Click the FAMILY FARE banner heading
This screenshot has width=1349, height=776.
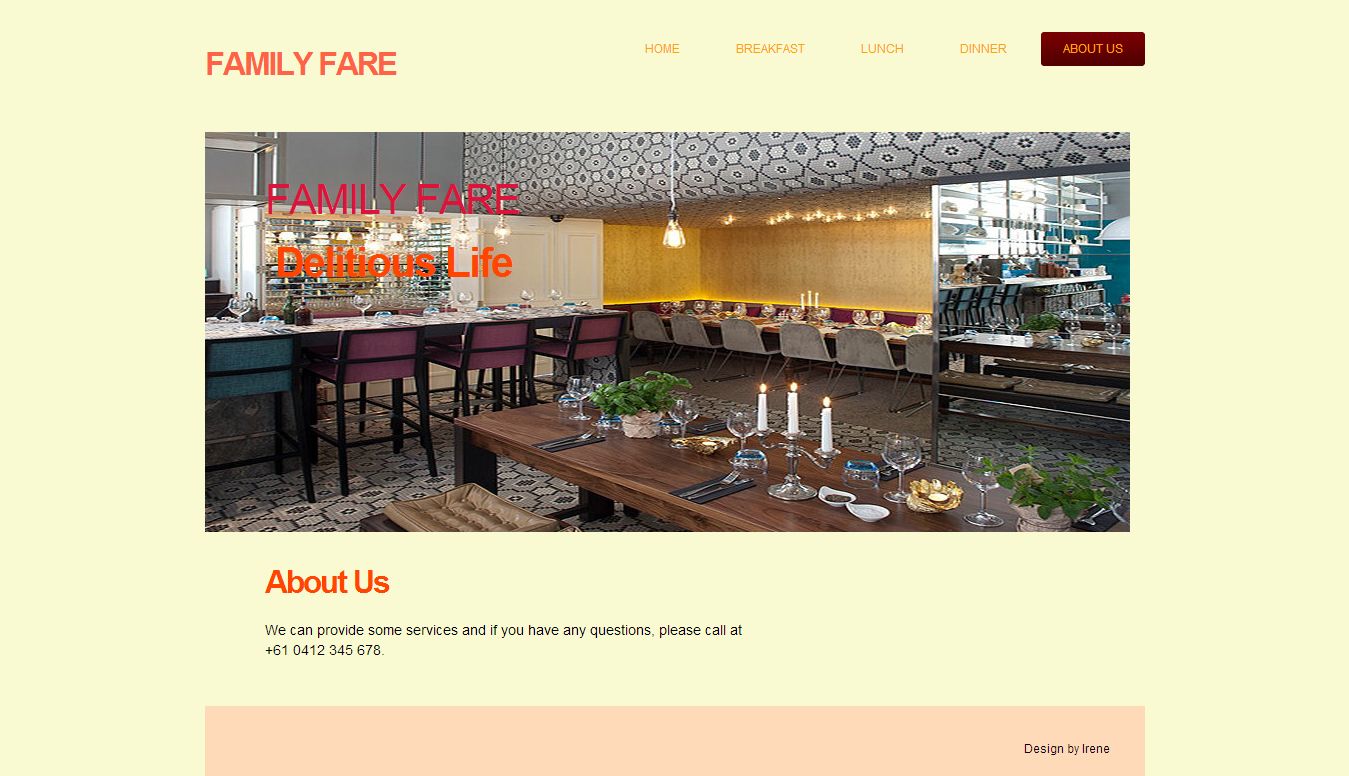tap(392, 200)
